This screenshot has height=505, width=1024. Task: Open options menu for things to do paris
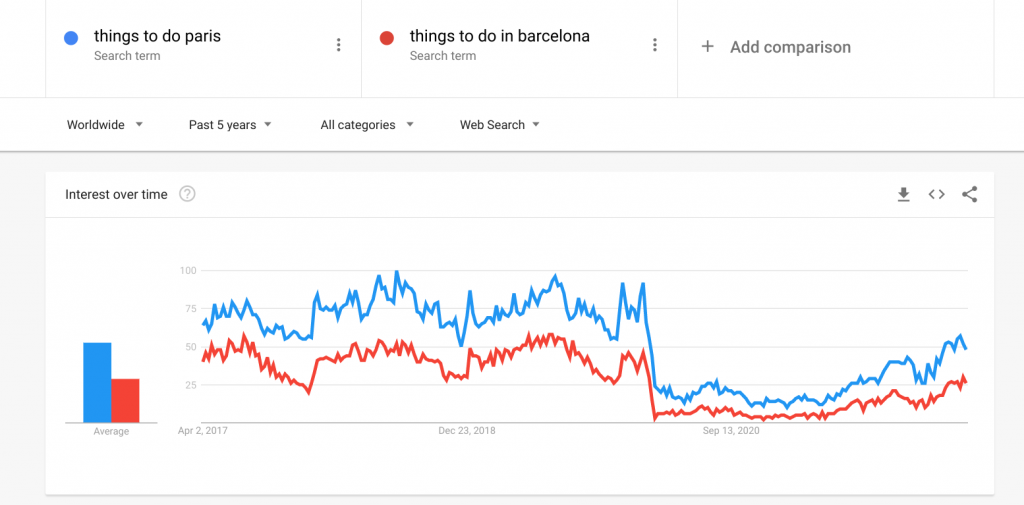(338, 45)
